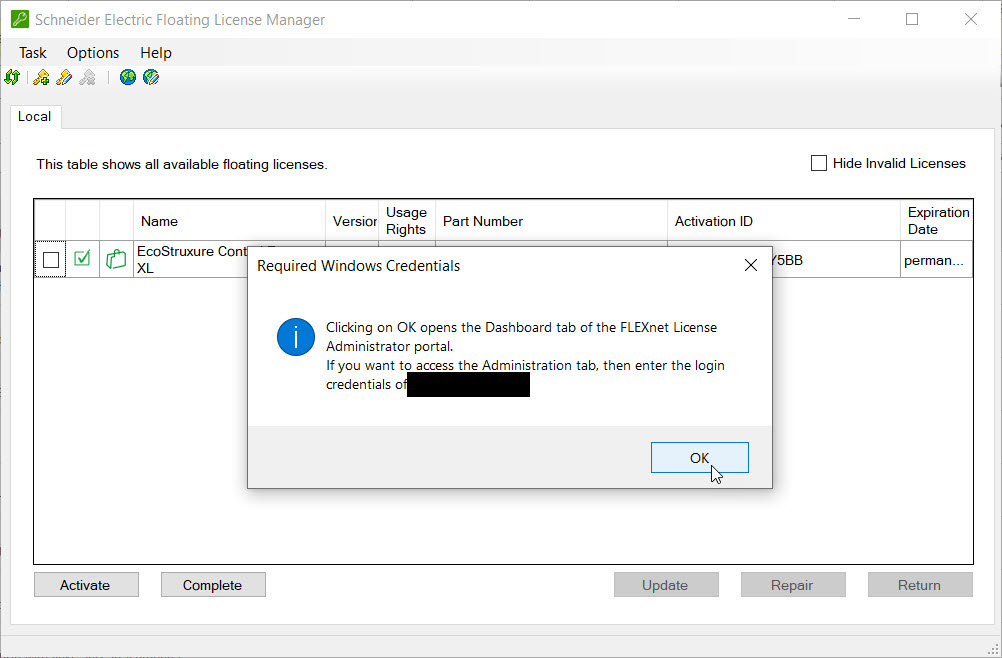Click the green key application icon in title bar

click(x=20, y=19)
